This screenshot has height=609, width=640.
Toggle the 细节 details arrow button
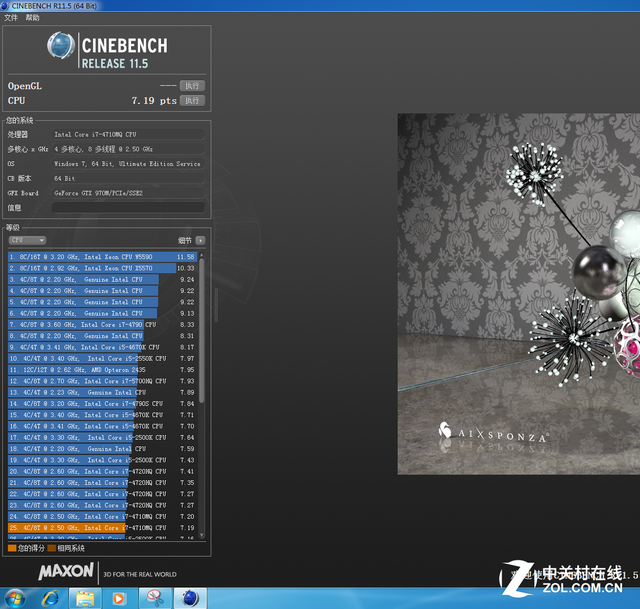click(x=201, y=240)
